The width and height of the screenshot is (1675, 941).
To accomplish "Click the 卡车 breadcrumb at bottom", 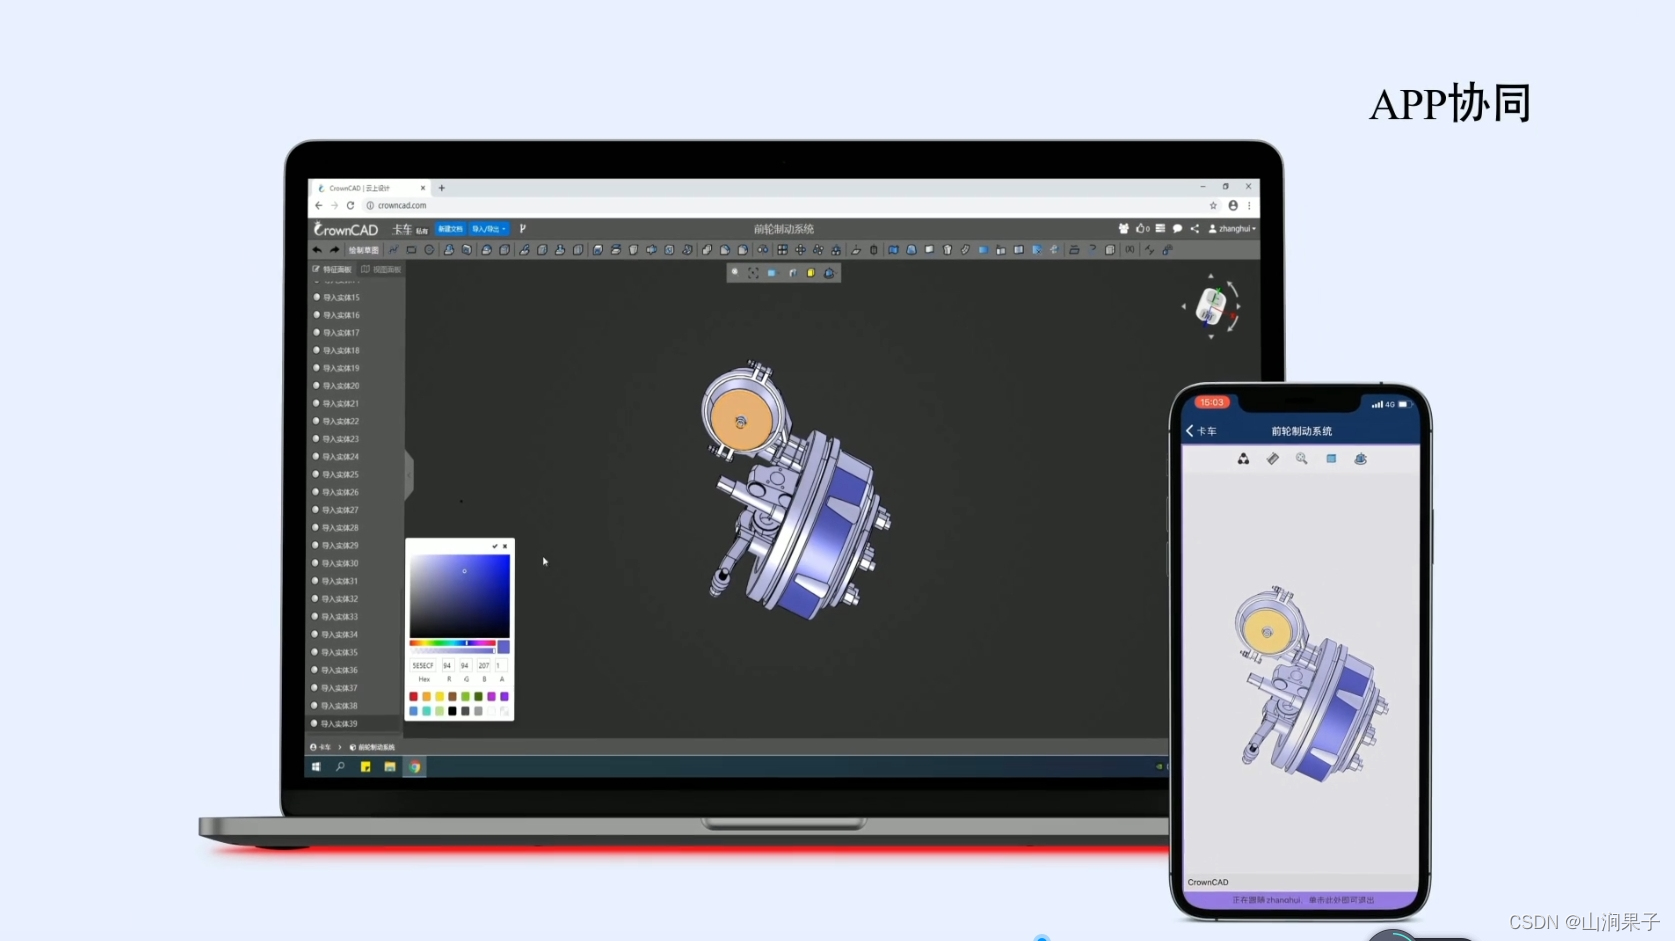I will pos(320,747).
